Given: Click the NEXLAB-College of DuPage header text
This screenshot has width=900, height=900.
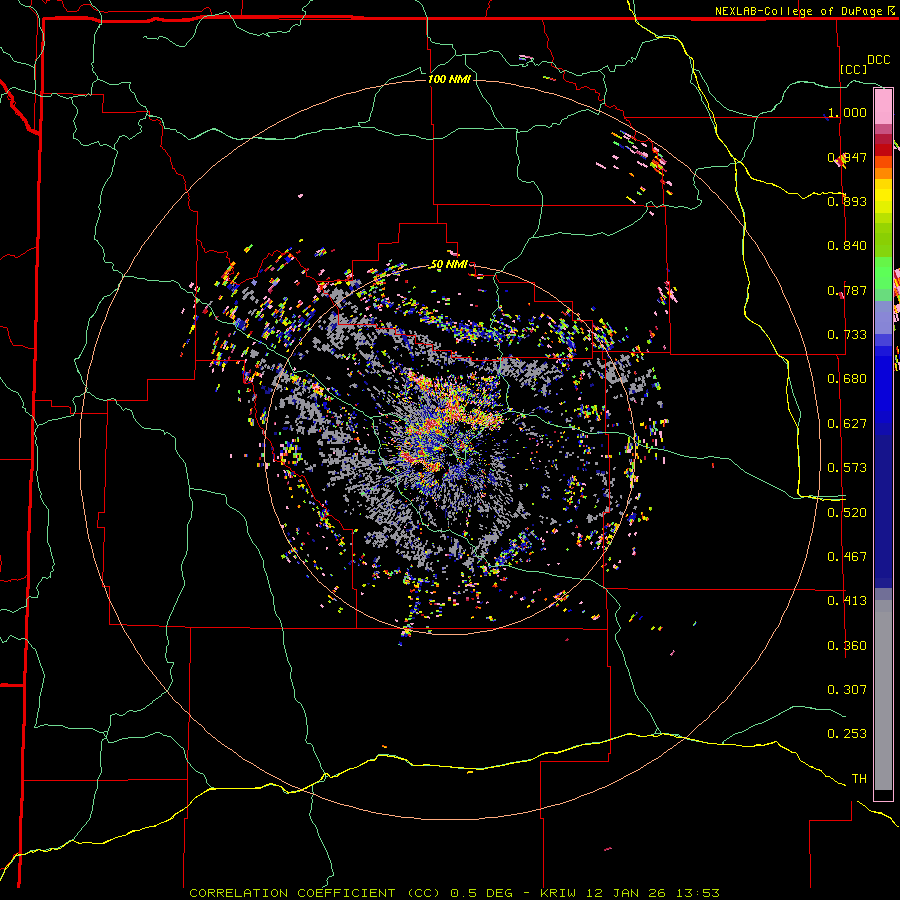Looking at the screenshot, I should pos(806,11).
